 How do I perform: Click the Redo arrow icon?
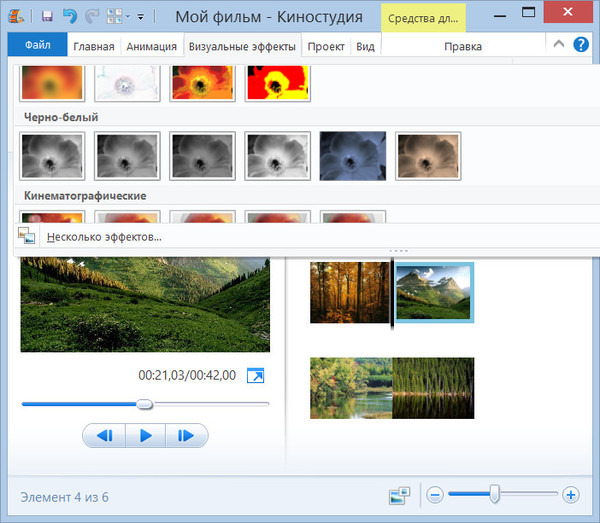click(x=92, y=17)
